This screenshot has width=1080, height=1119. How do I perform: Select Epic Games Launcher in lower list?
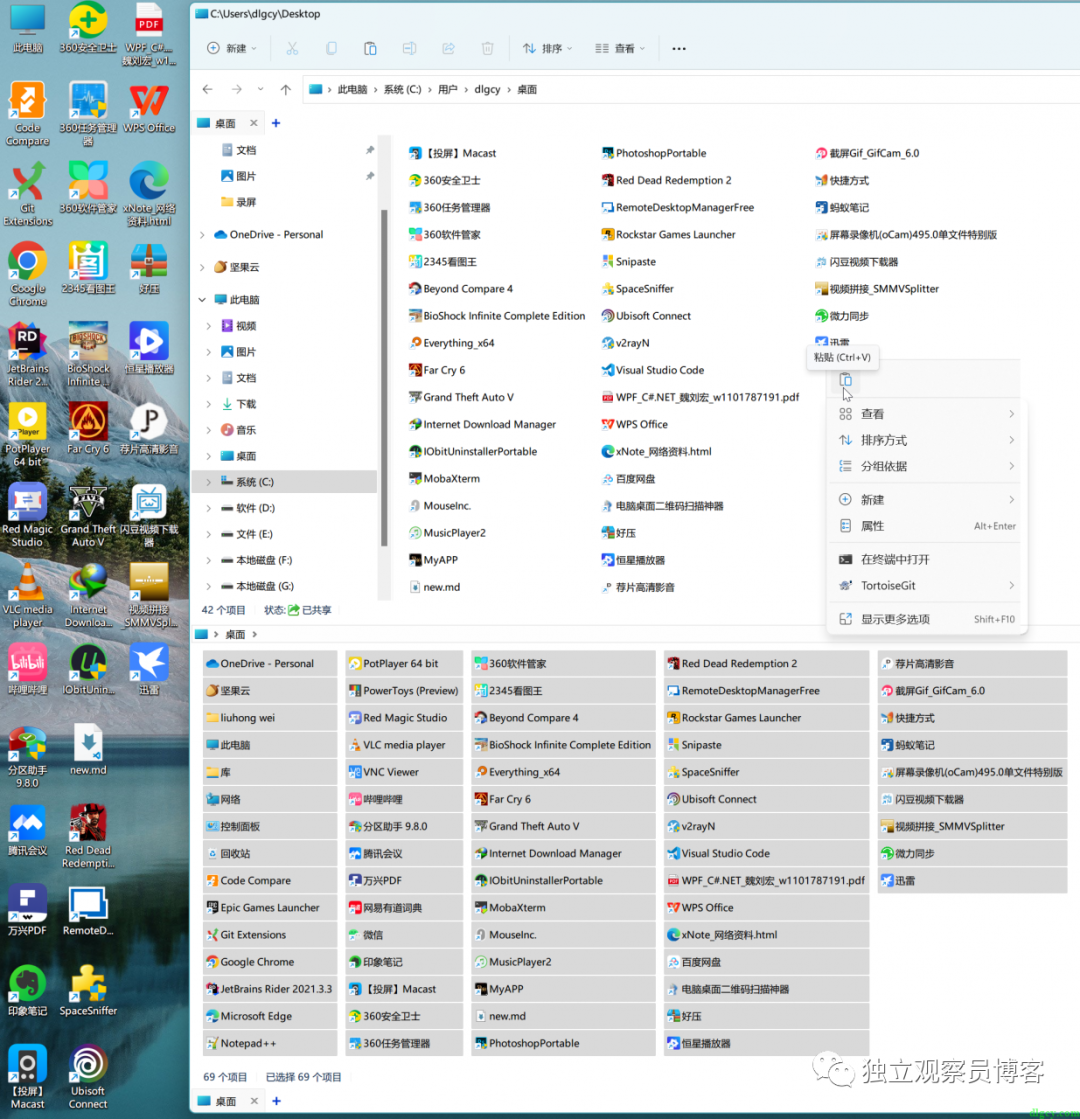pyautogui.click(x=271, y=907)
